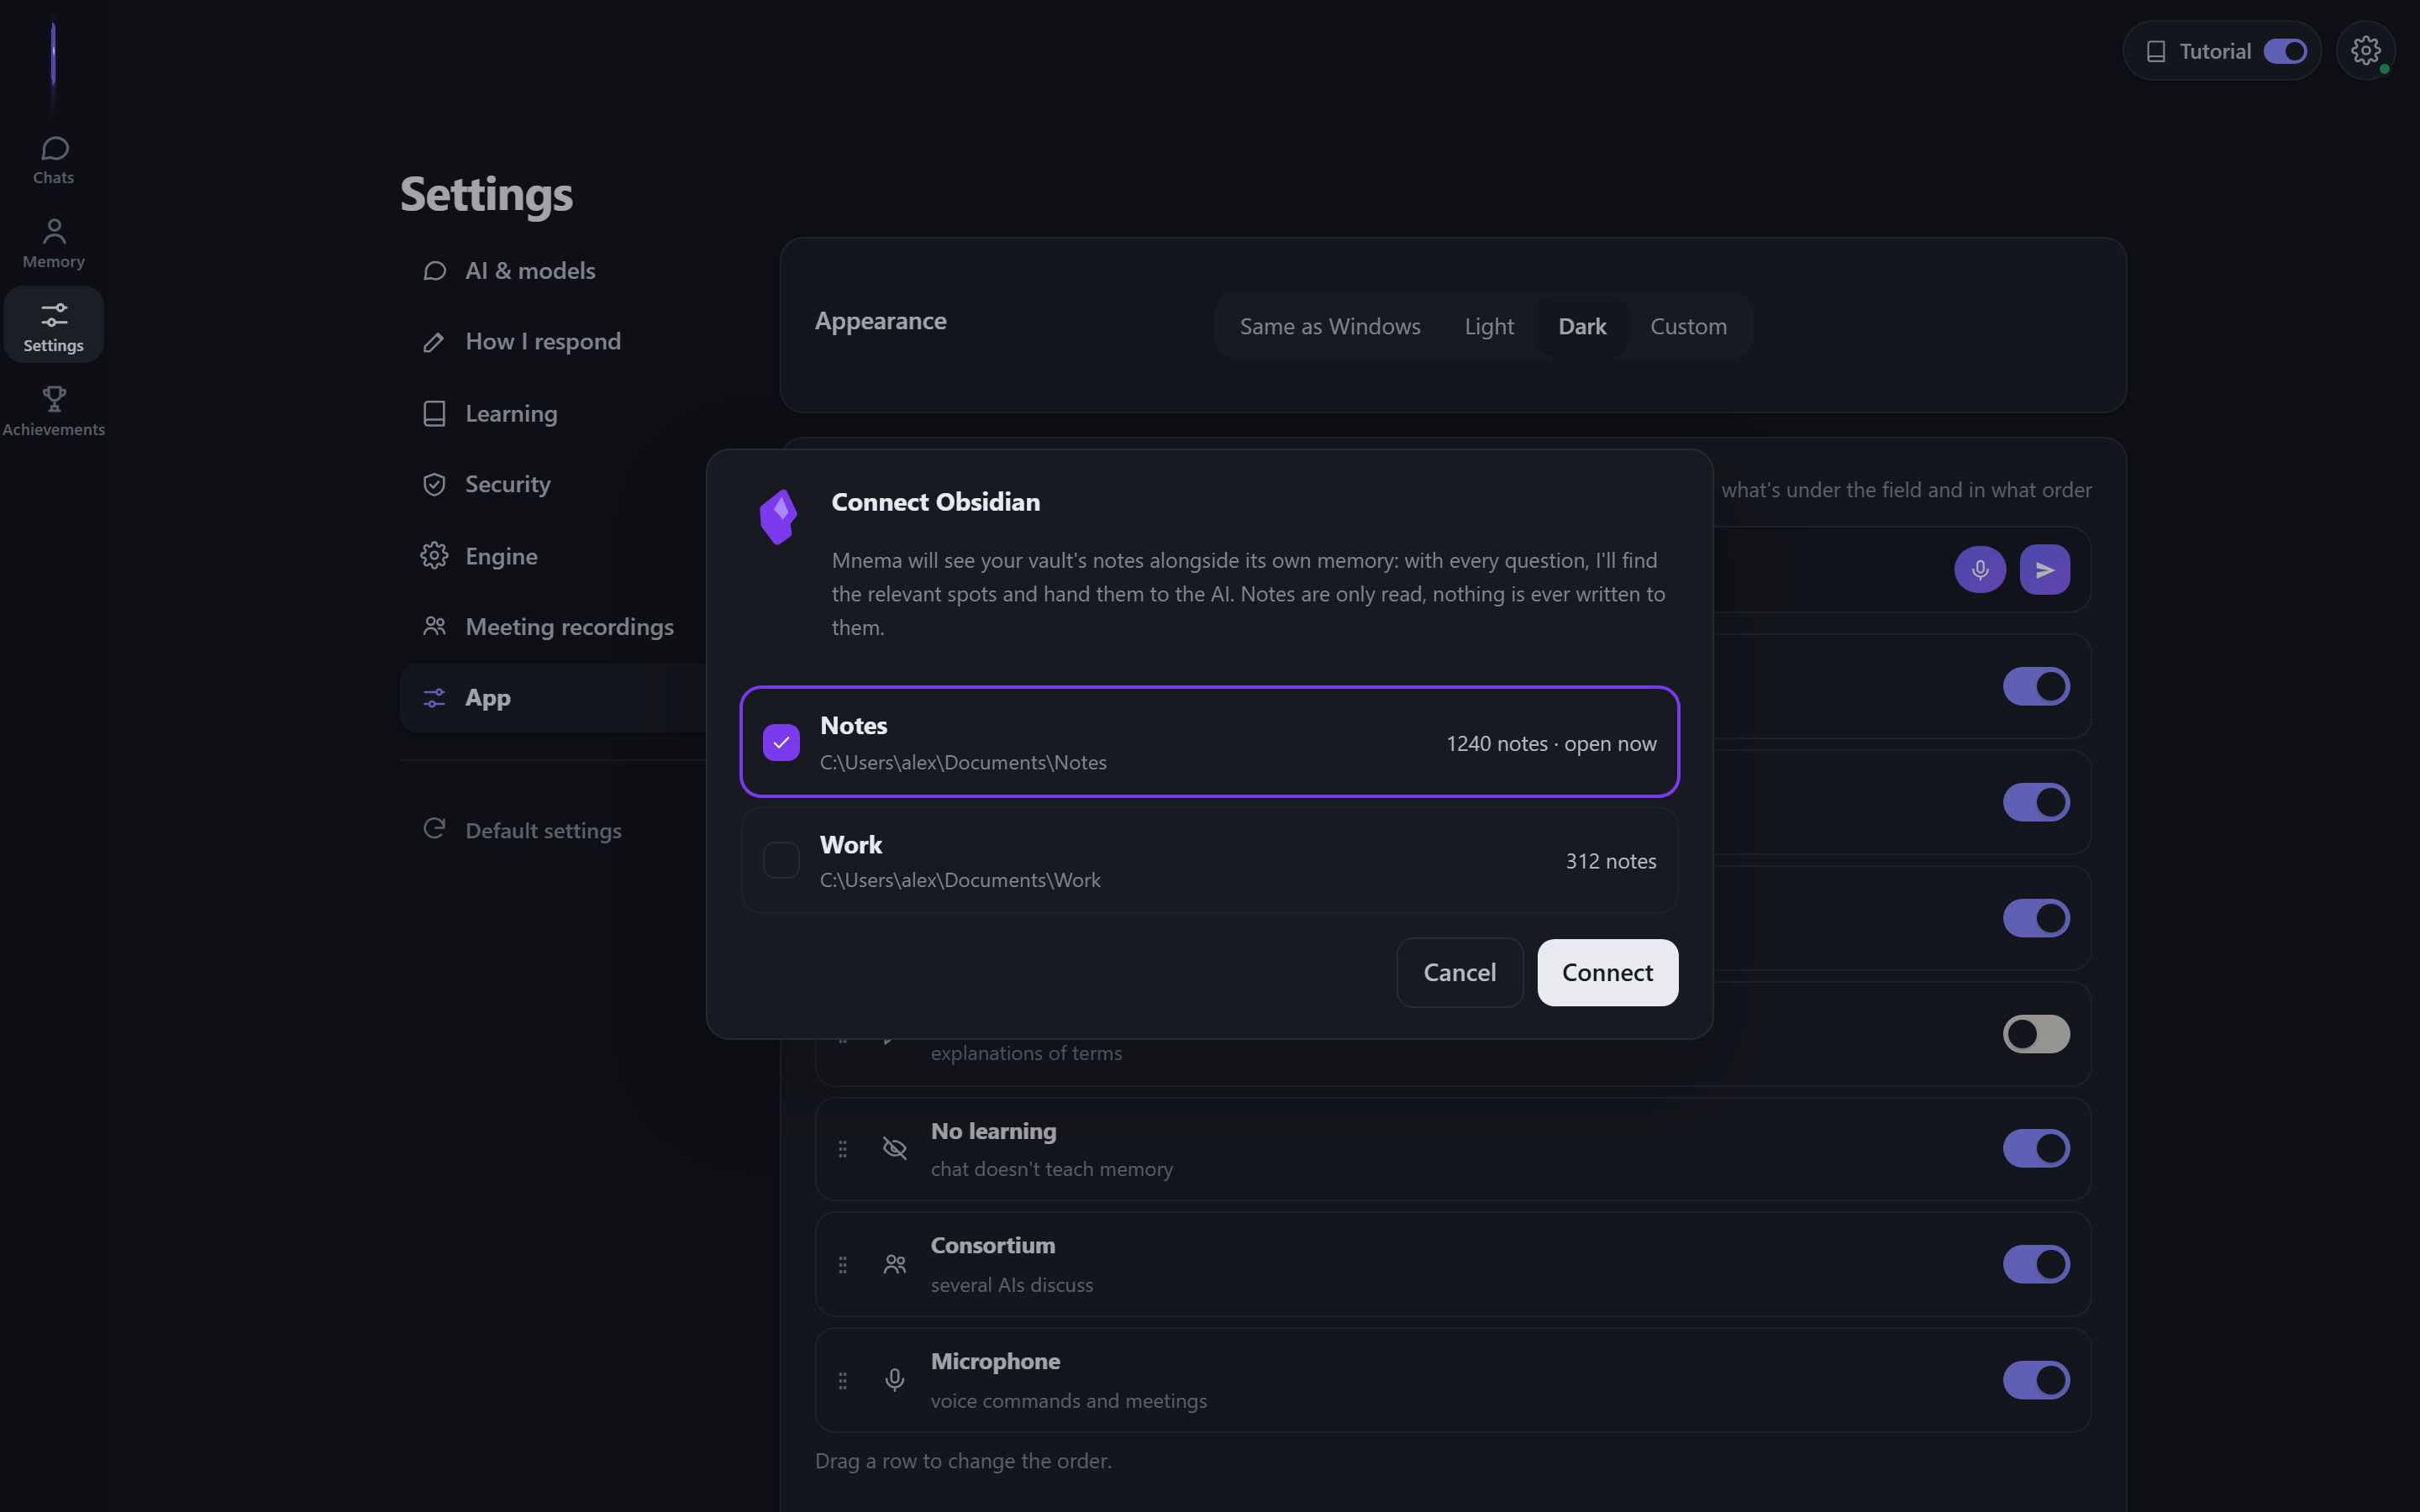Check the Work vault checkbox
The image size is (2420, 1512).
(781, 860)
